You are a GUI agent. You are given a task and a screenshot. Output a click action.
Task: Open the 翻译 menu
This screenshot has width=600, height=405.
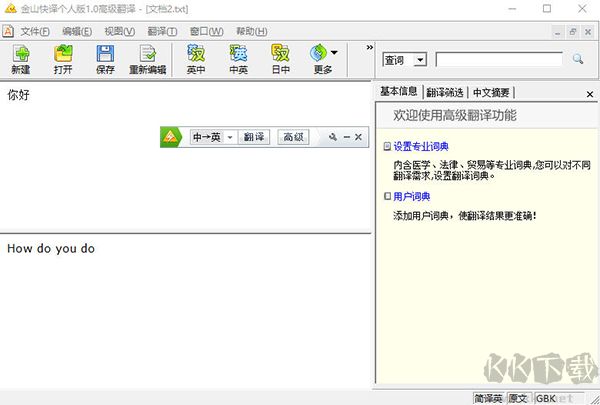click(x=162, y=31)
